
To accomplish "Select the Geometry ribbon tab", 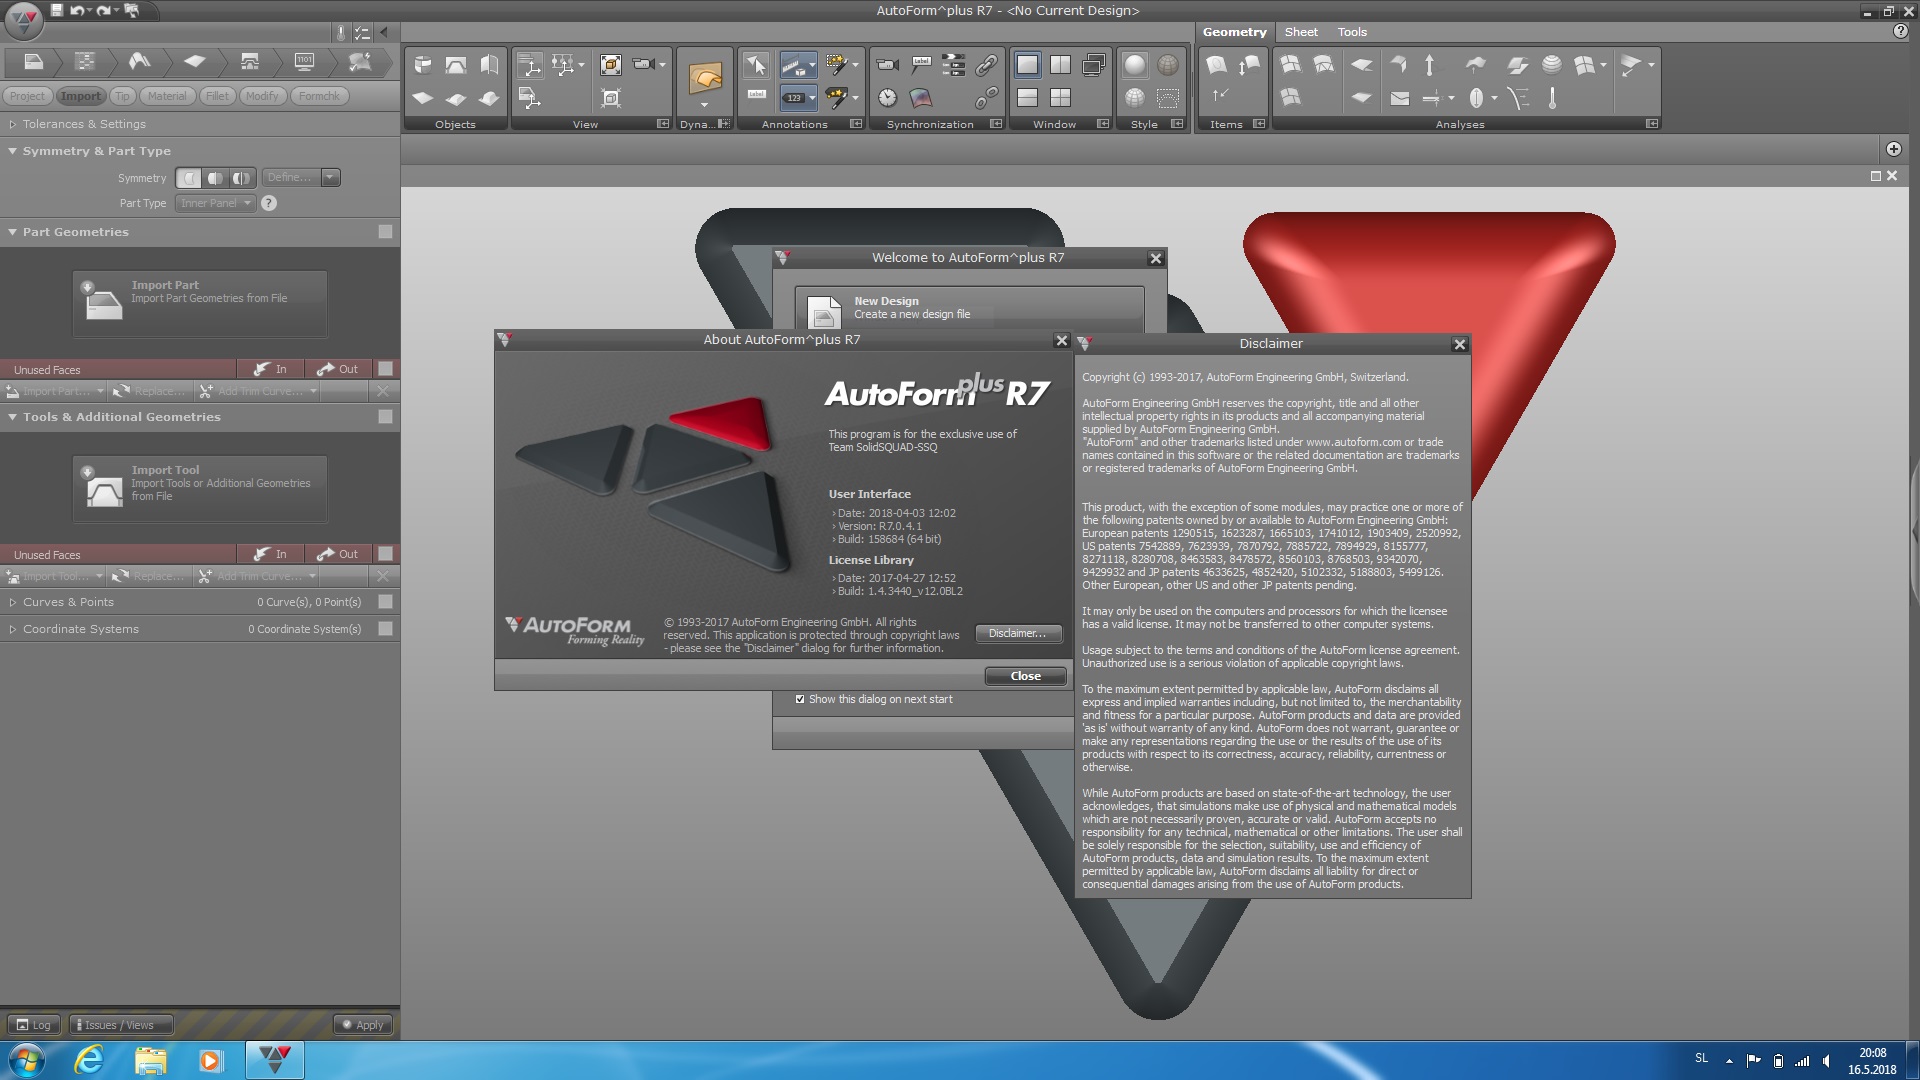I will (x=1234, y=32).
